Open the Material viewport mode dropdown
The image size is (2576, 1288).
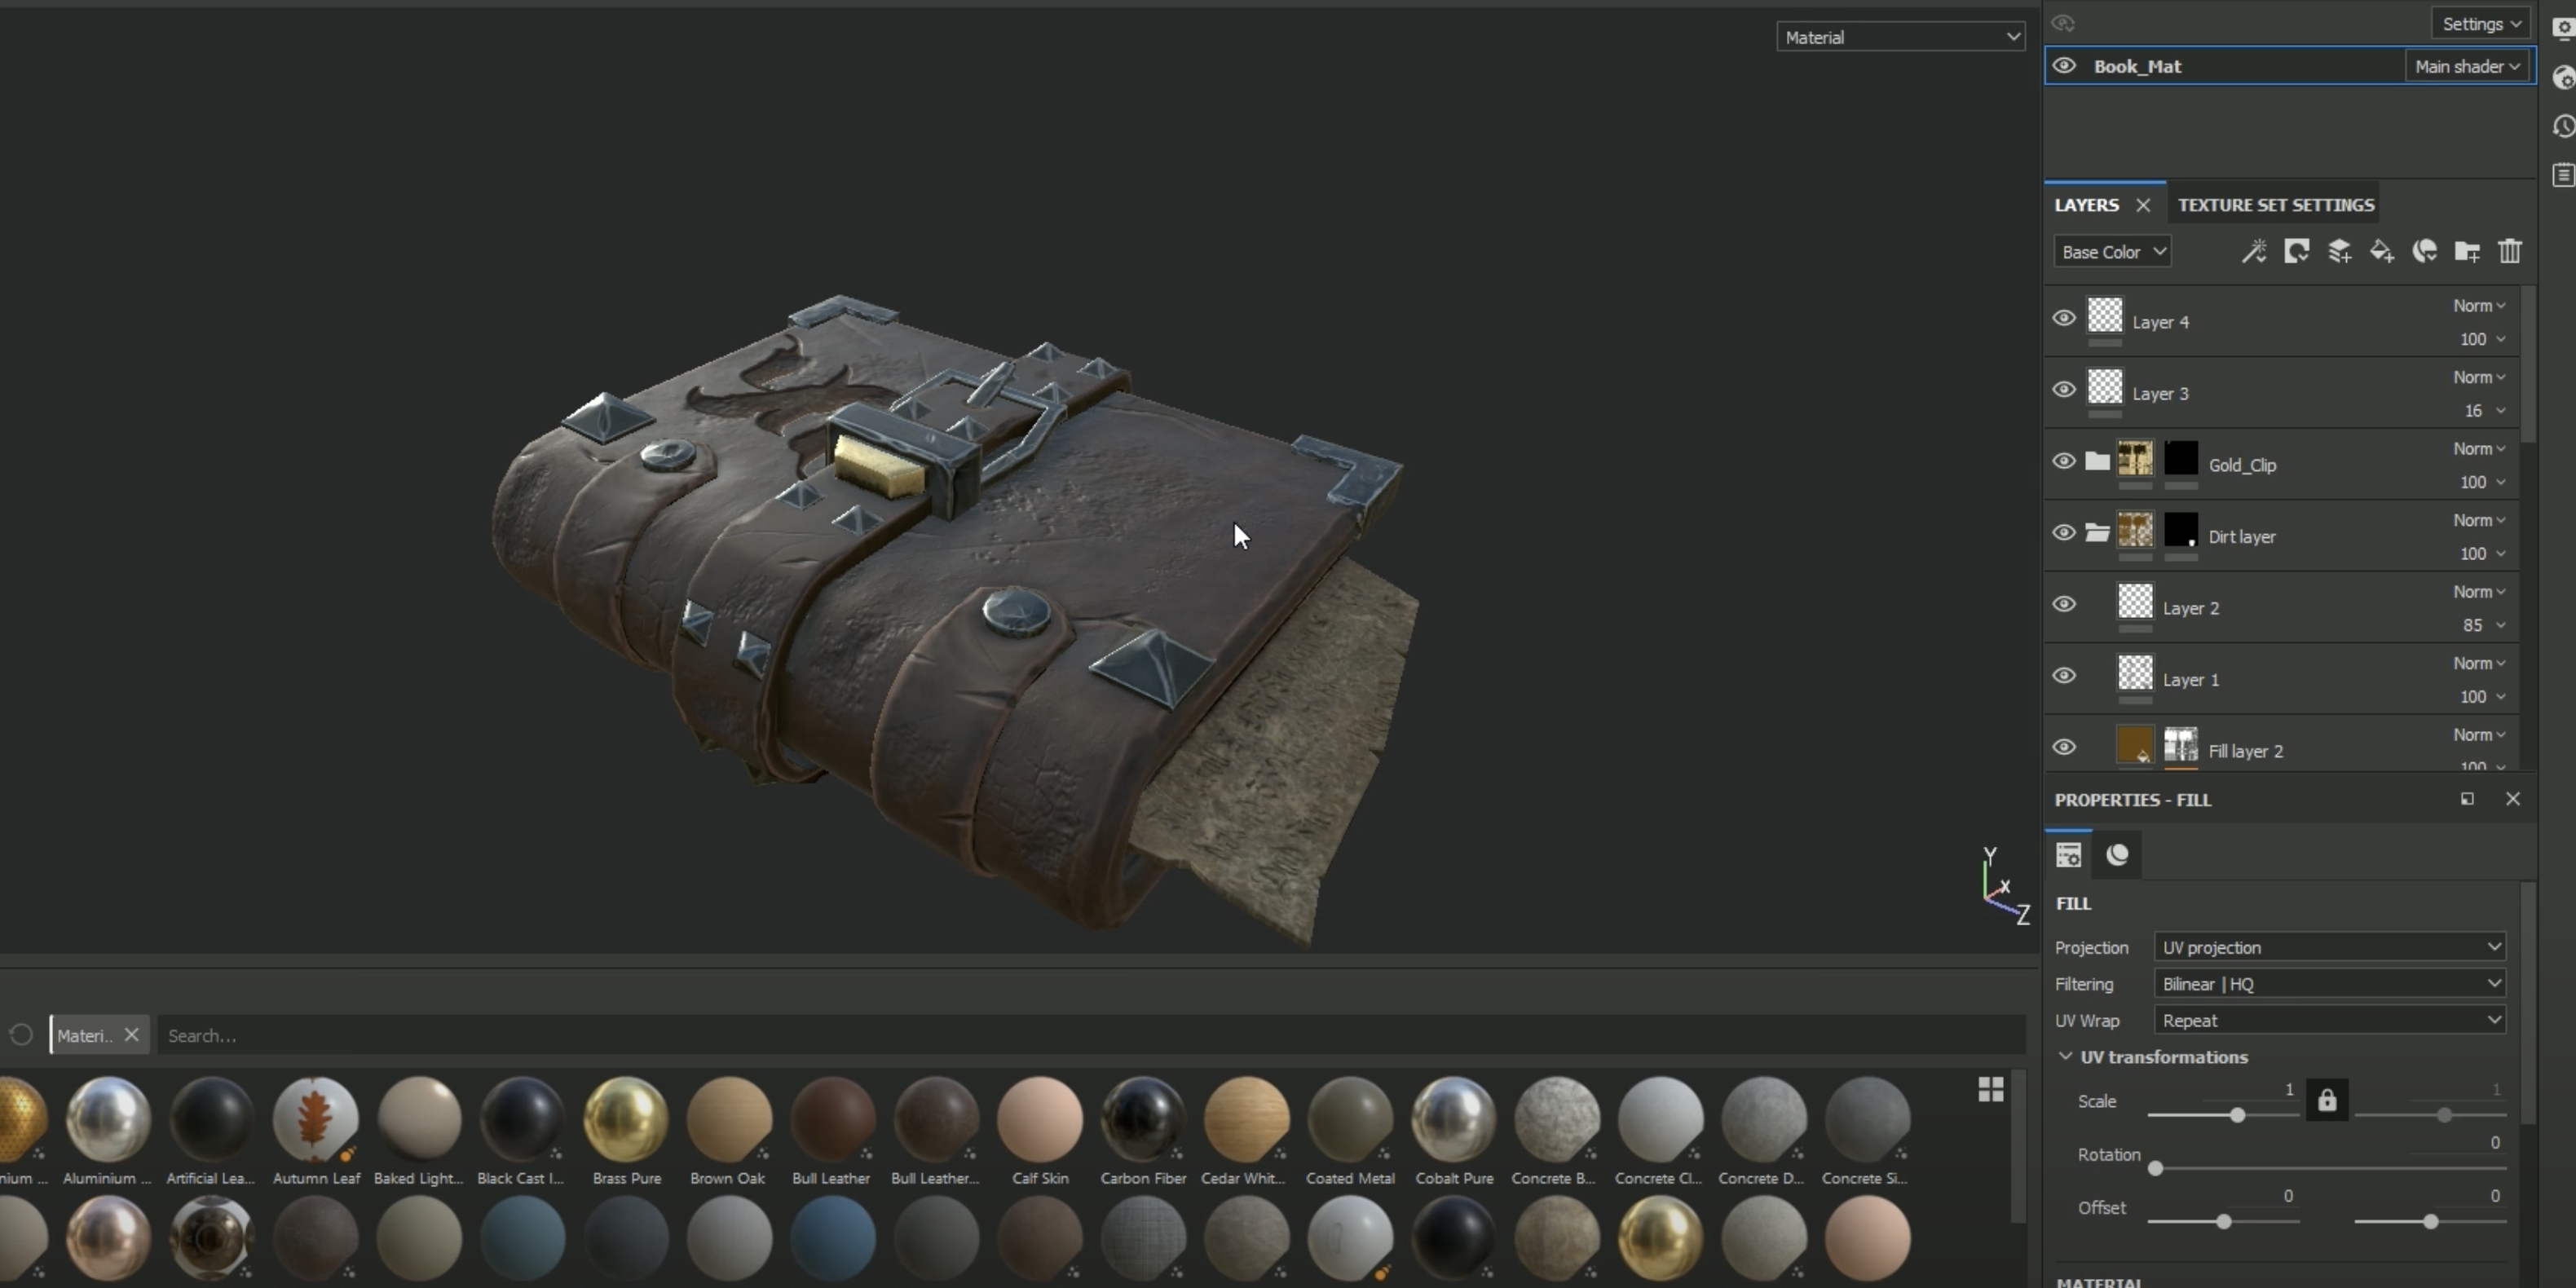pos(1900,37)
